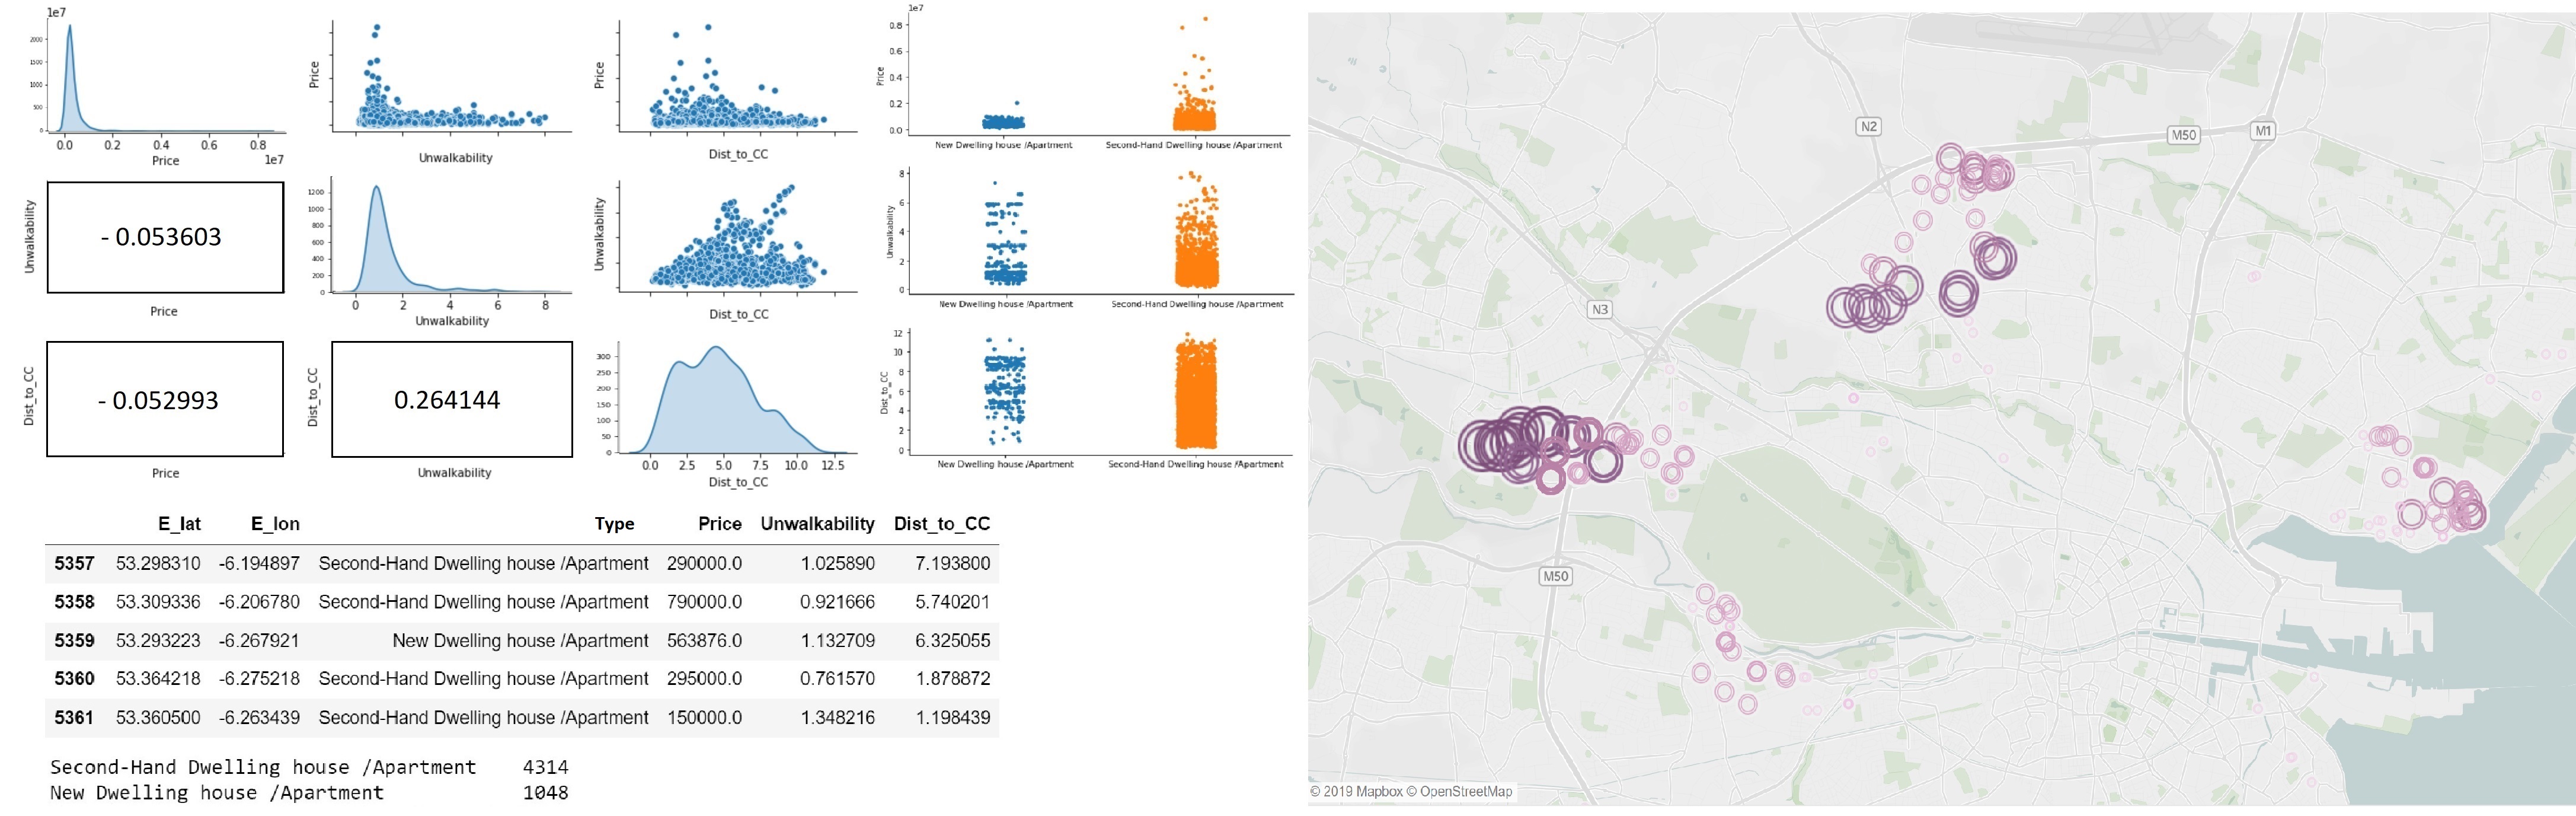This screenshot has height=816, width=2576.
Task: Click the -0.052993 correlation value box
Action: coord(165,399)
